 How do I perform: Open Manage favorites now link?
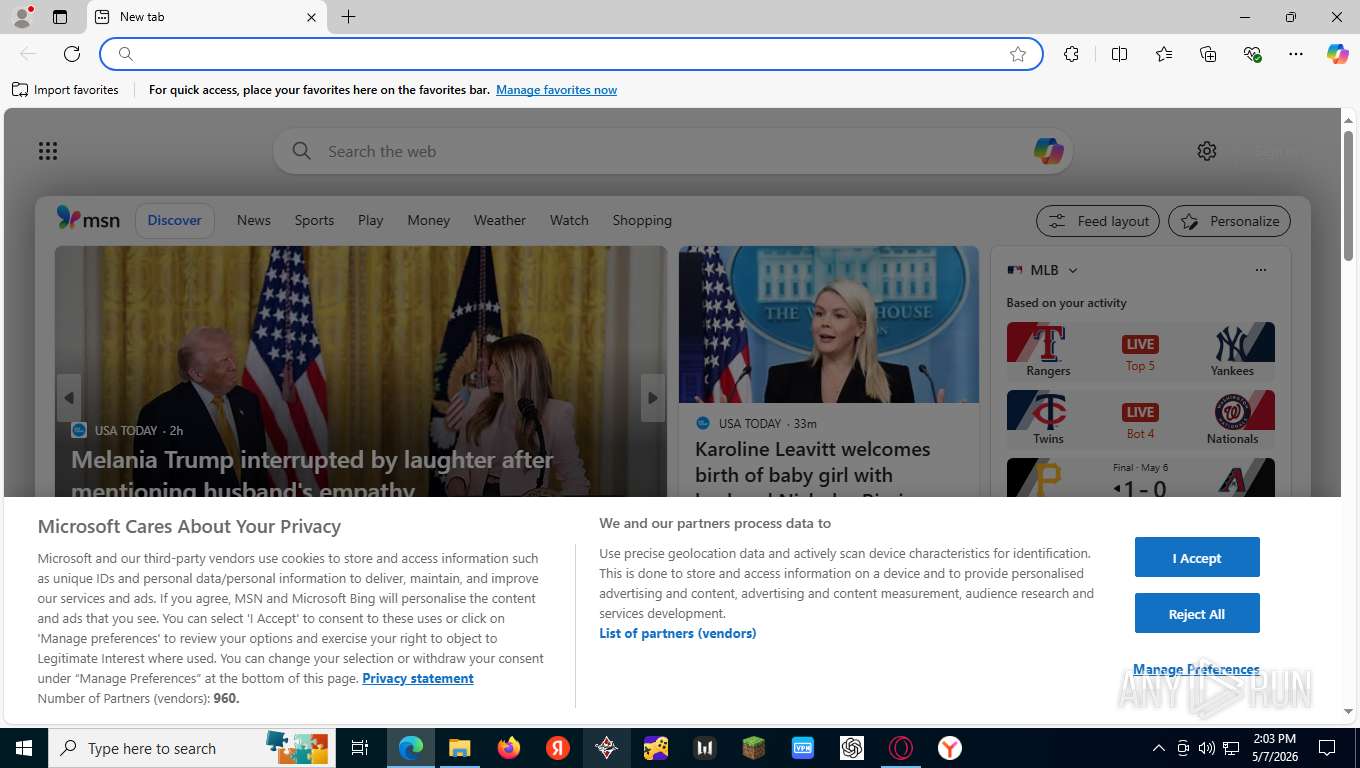click(556, 90)
